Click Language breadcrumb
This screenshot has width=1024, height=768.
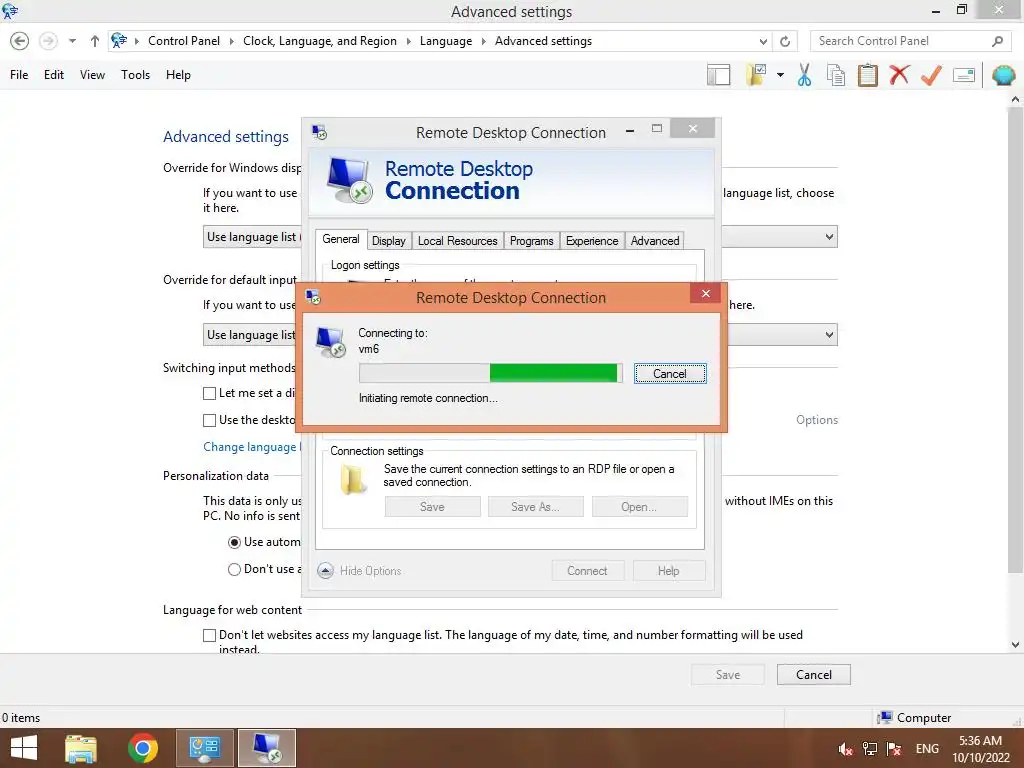pyautogui.click(x=445, y=41)
